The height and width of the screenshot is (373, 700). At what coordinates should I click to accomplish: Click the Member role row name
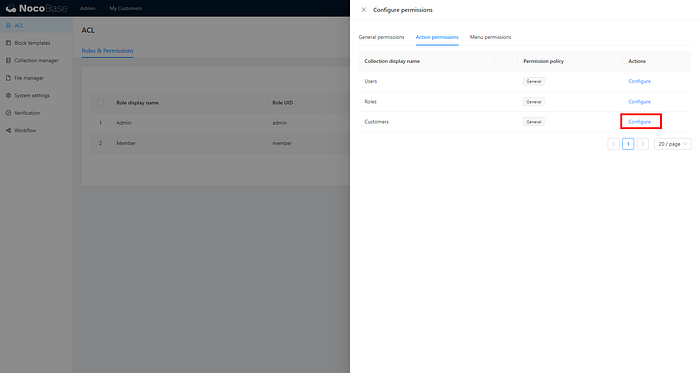coord(126,143)
